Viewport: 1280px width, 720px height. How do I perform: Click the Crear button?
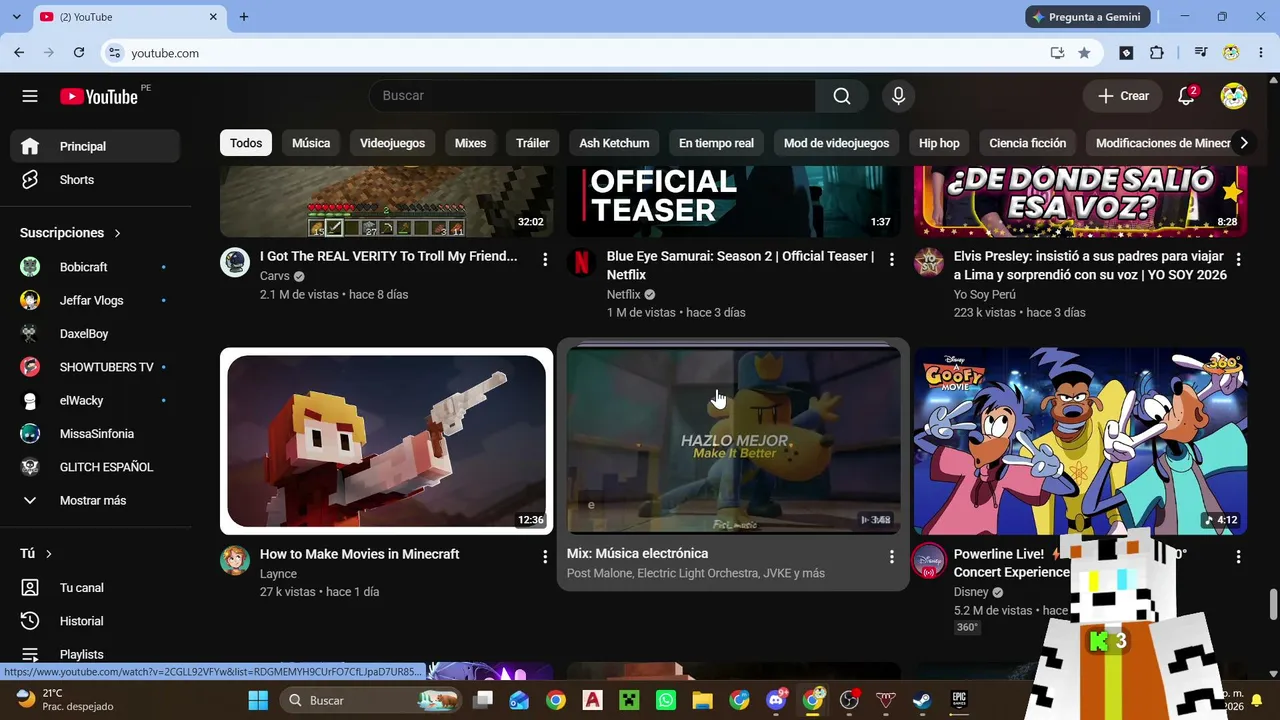[x=1123, y=96]
